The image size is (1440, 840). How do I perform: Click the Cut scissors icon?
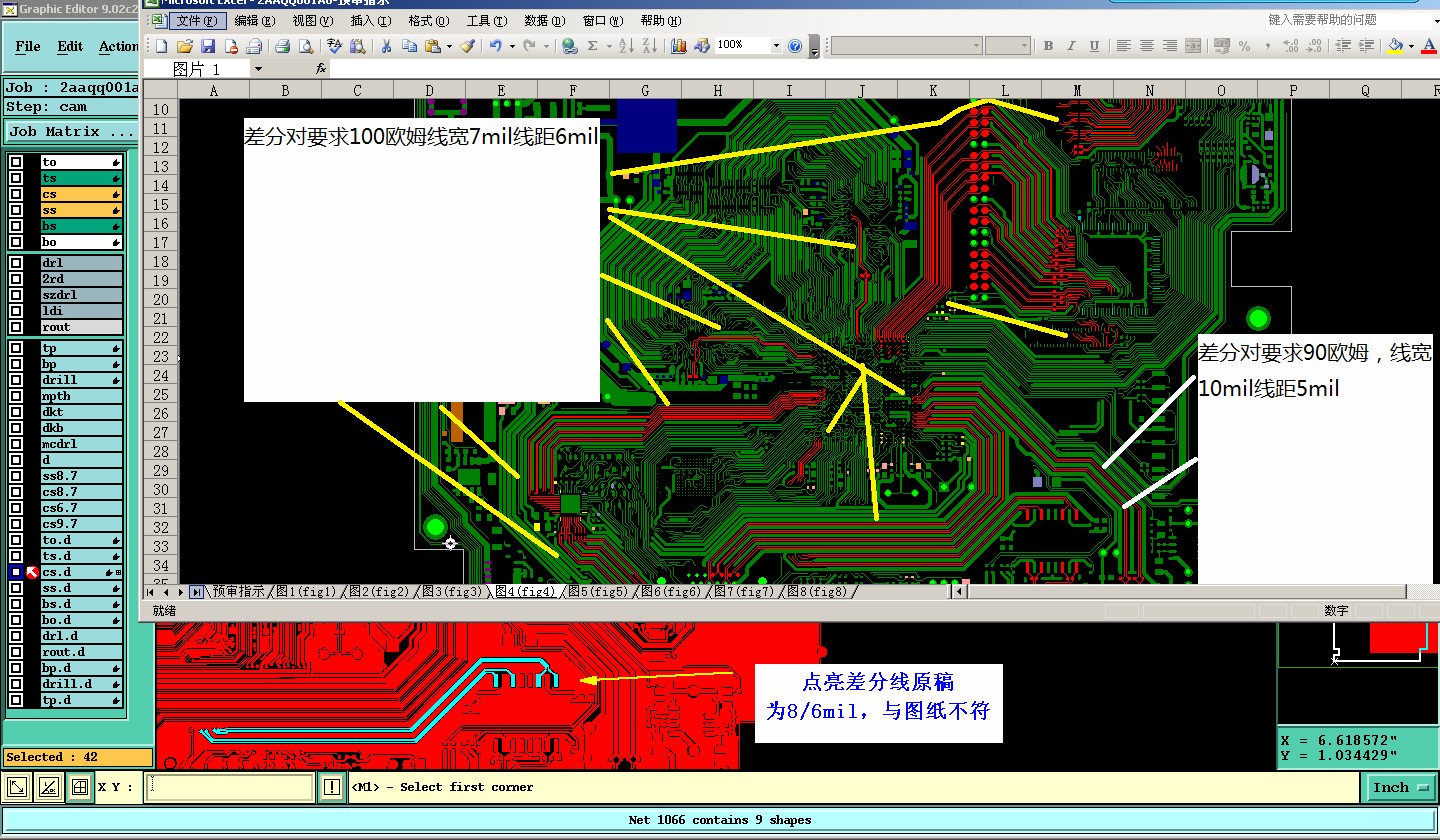(386, 46)
